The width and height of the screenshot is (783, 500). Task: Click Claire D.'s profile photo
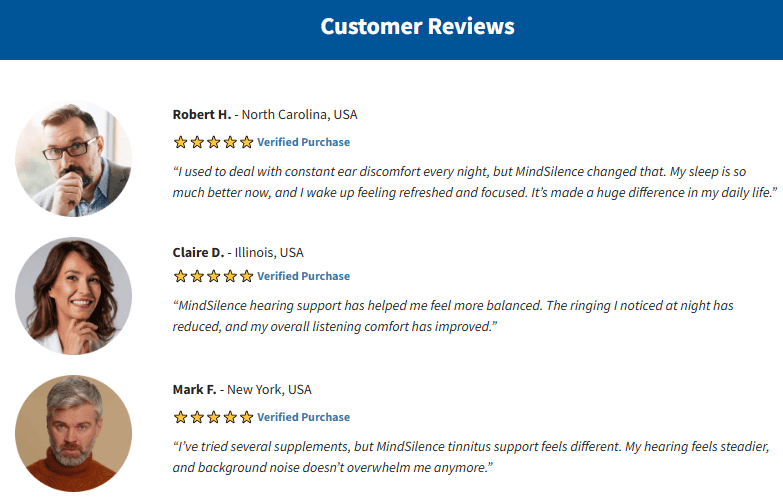(73, 296)
